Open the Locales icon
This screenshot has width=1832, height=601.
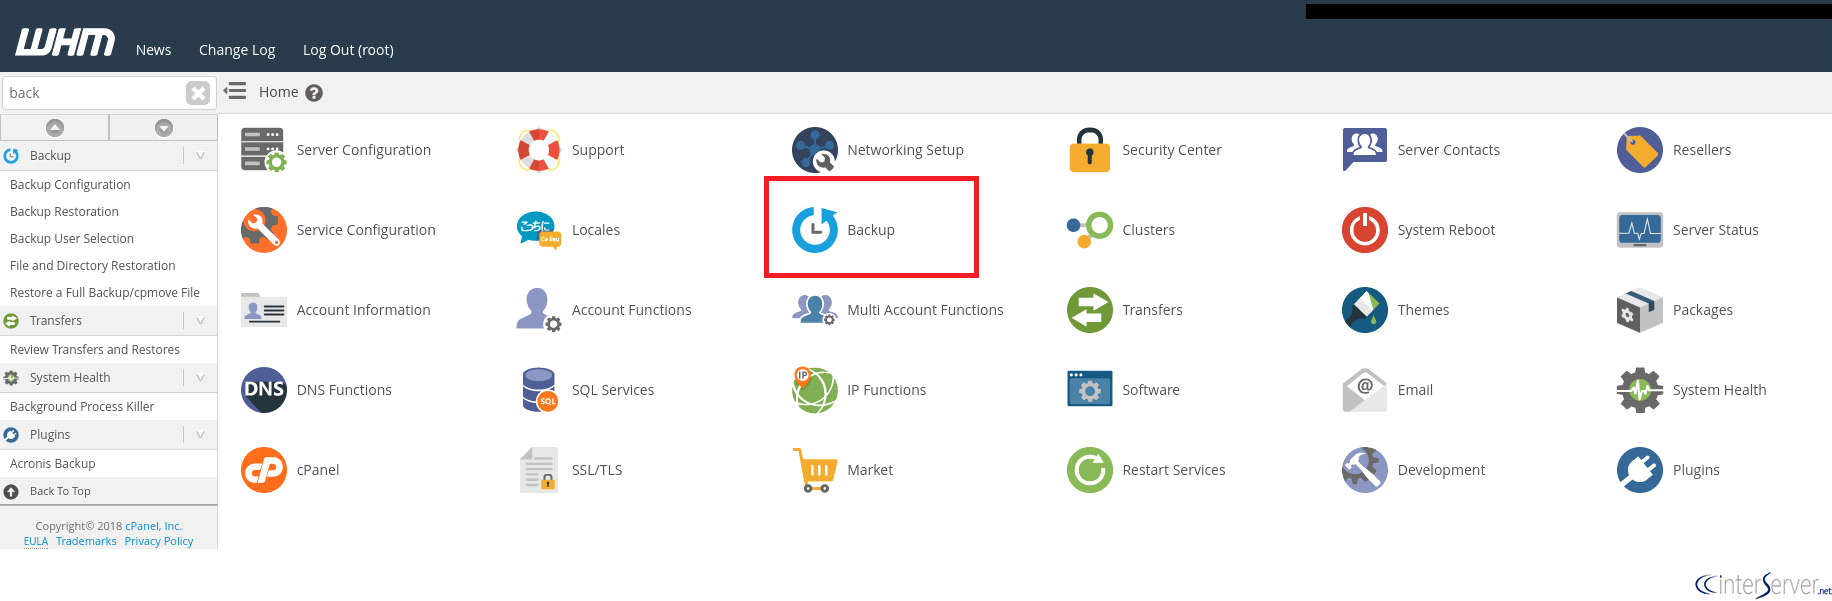(x=539, y=230)
